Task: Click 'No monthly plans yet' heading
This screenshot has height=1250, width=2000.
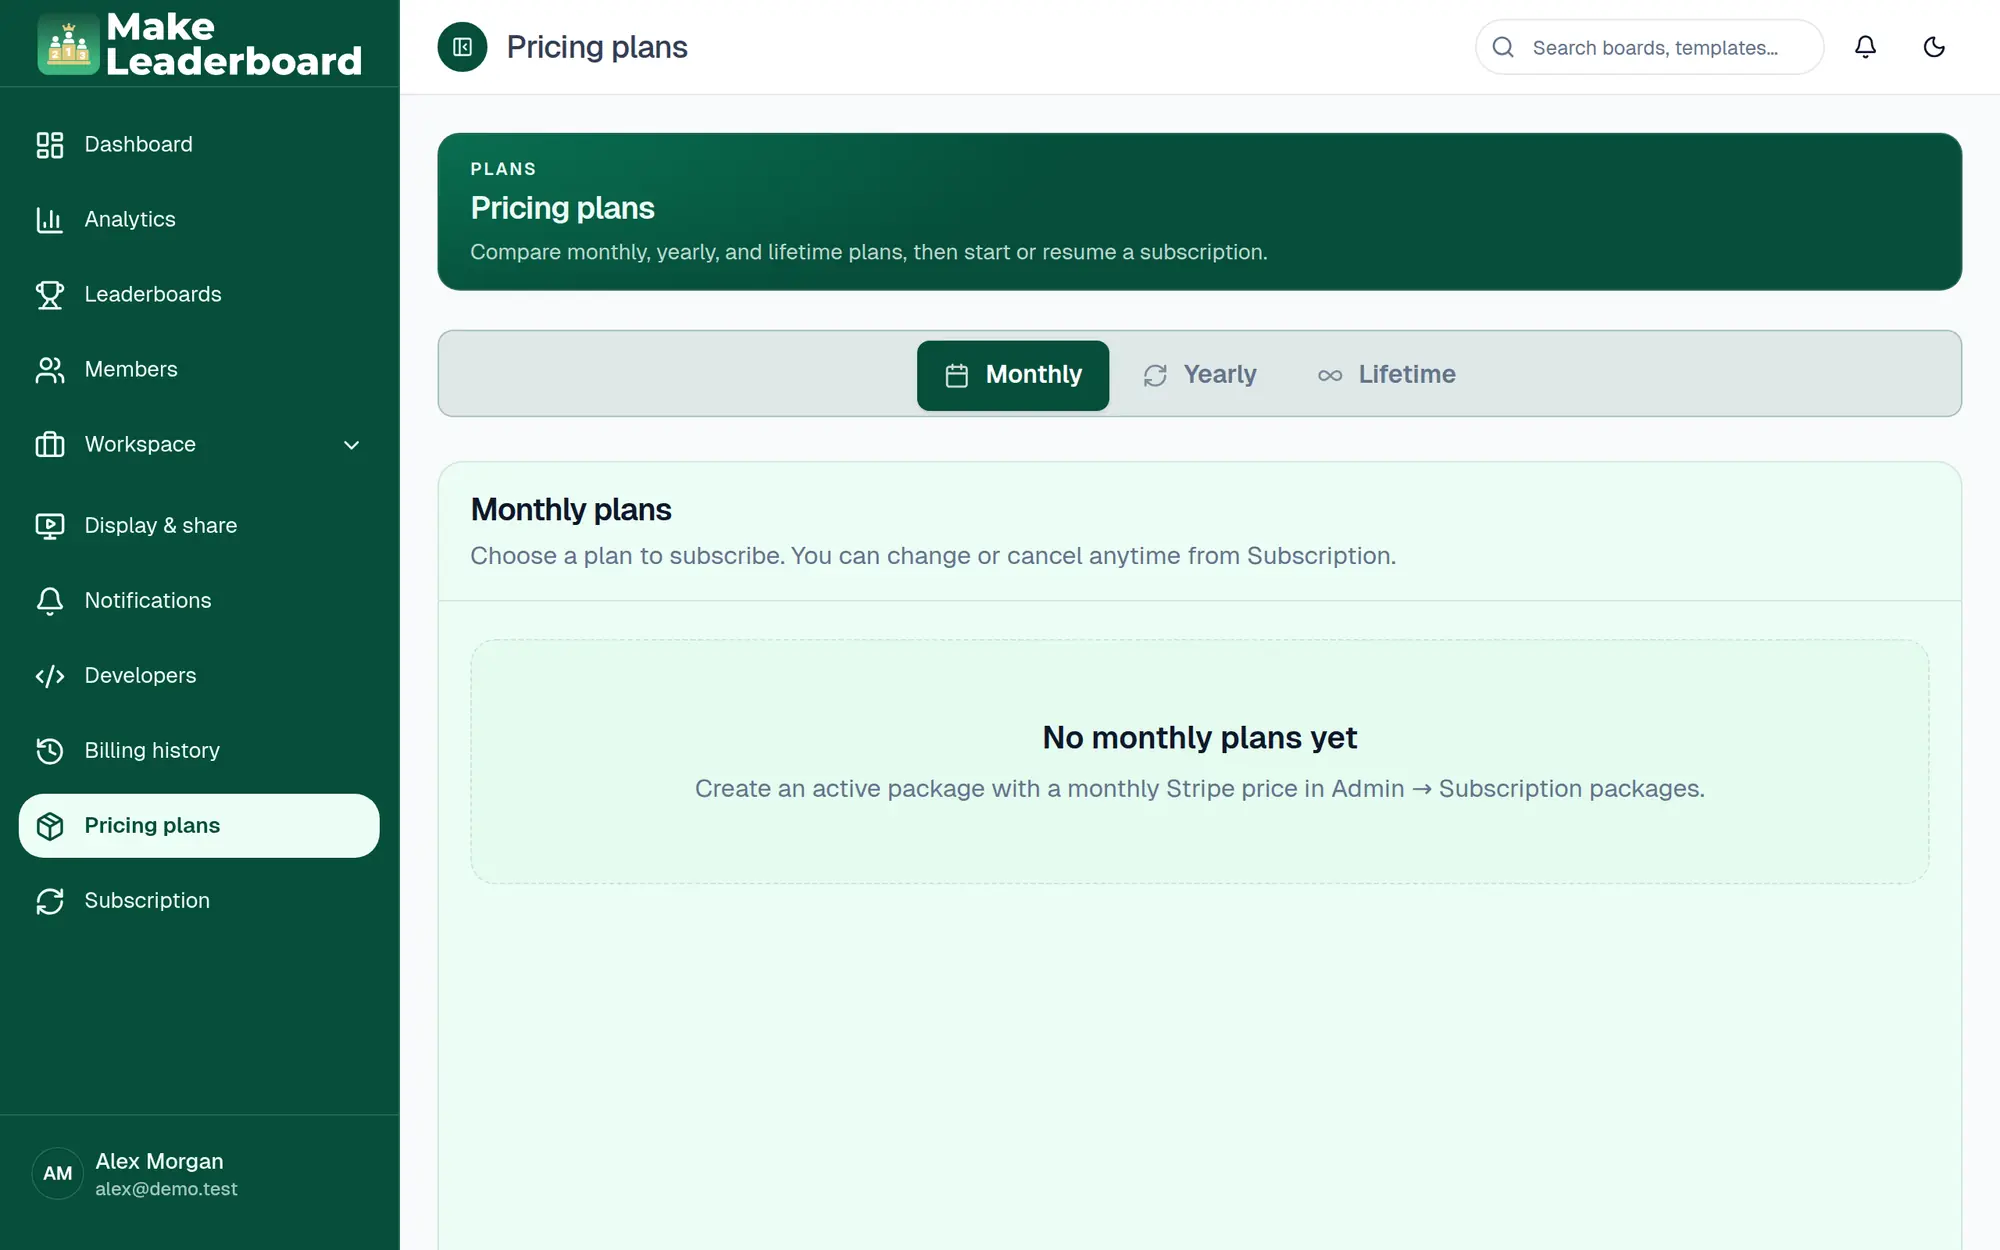Action: point(1199,737)
